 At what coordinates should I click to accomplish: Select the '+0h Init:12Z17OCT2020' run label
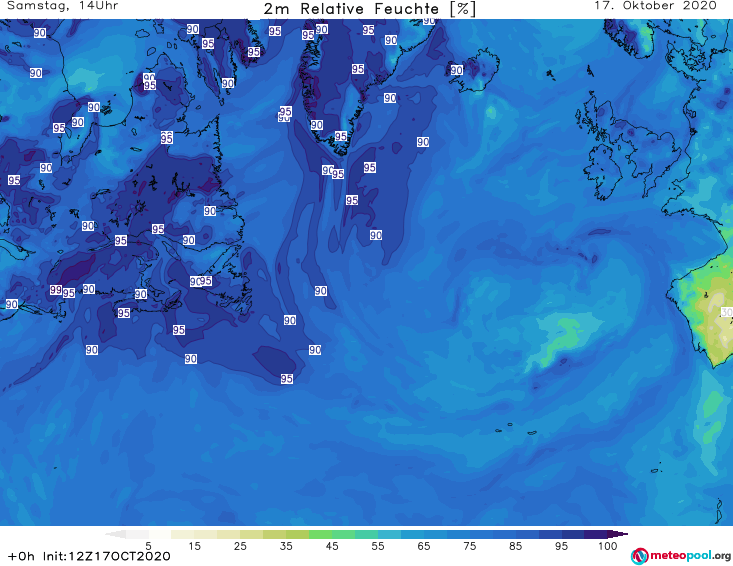click(89, 556)
